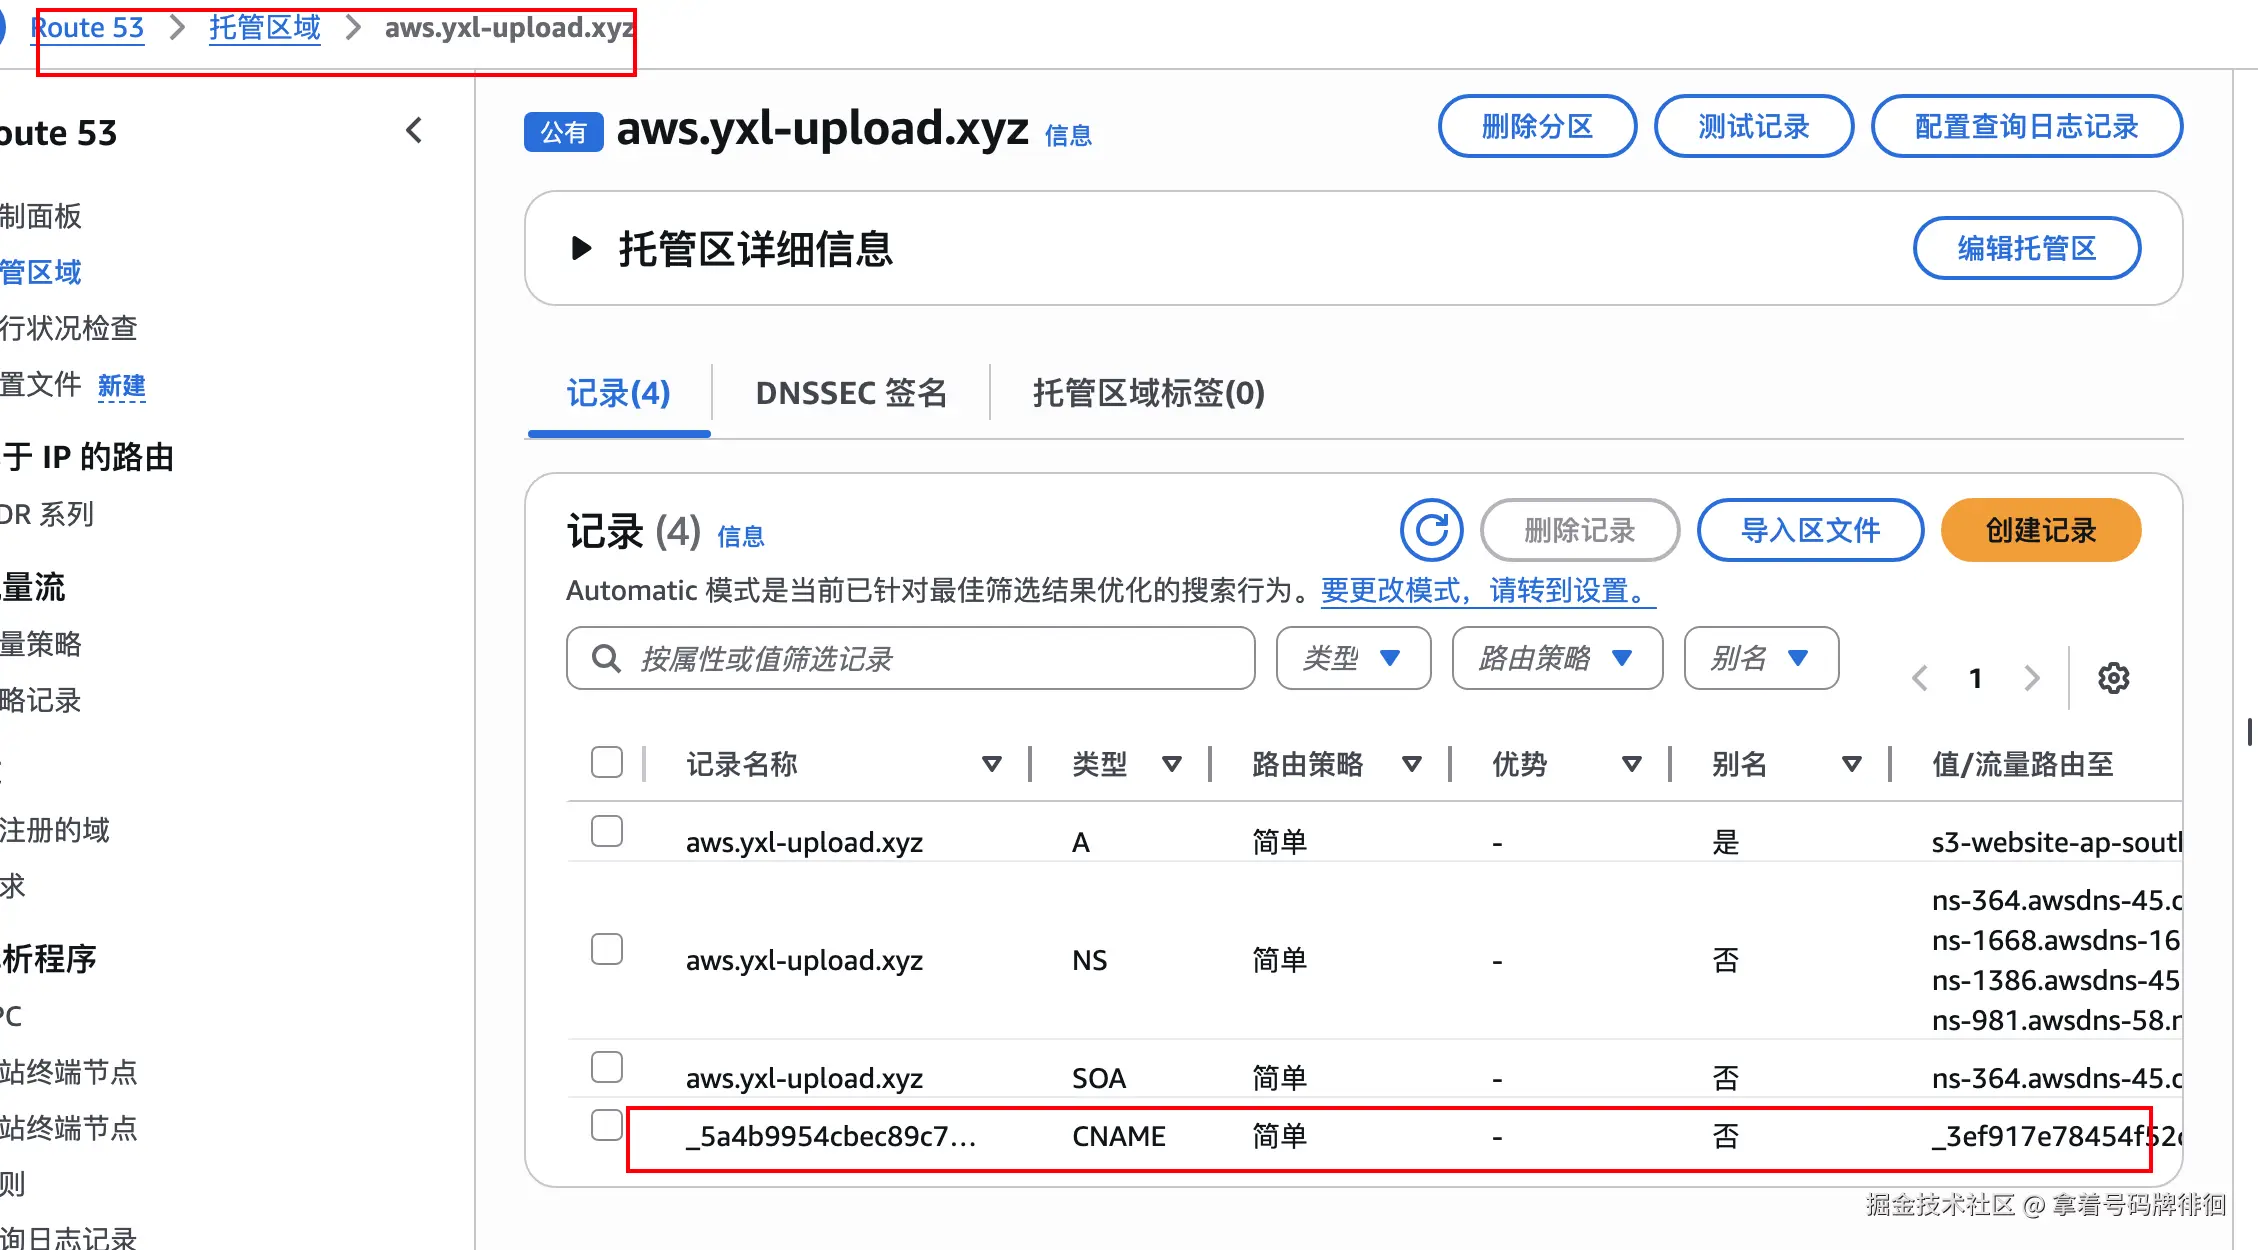The height and width of the screenshot is (1250, 2258).
Task: Go to next page of records
Action: (x=2031, y=678)
